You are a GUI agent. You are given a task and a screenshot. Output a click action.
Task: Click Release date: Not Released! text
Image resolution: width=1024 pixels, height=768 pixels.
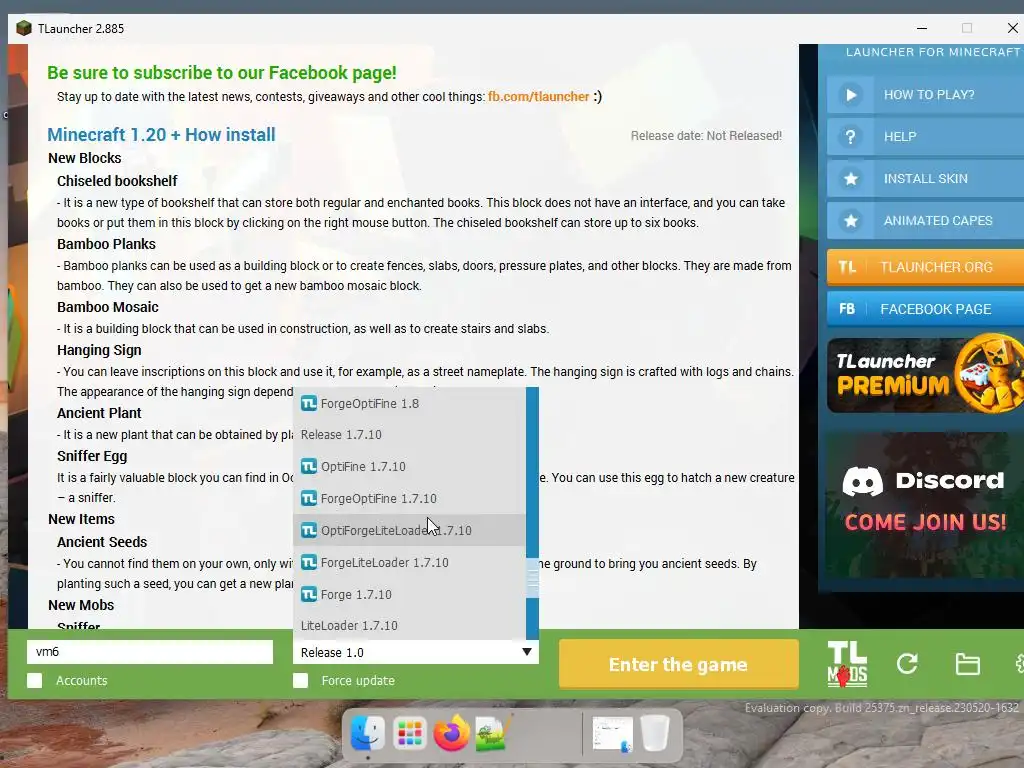point(706,136)
